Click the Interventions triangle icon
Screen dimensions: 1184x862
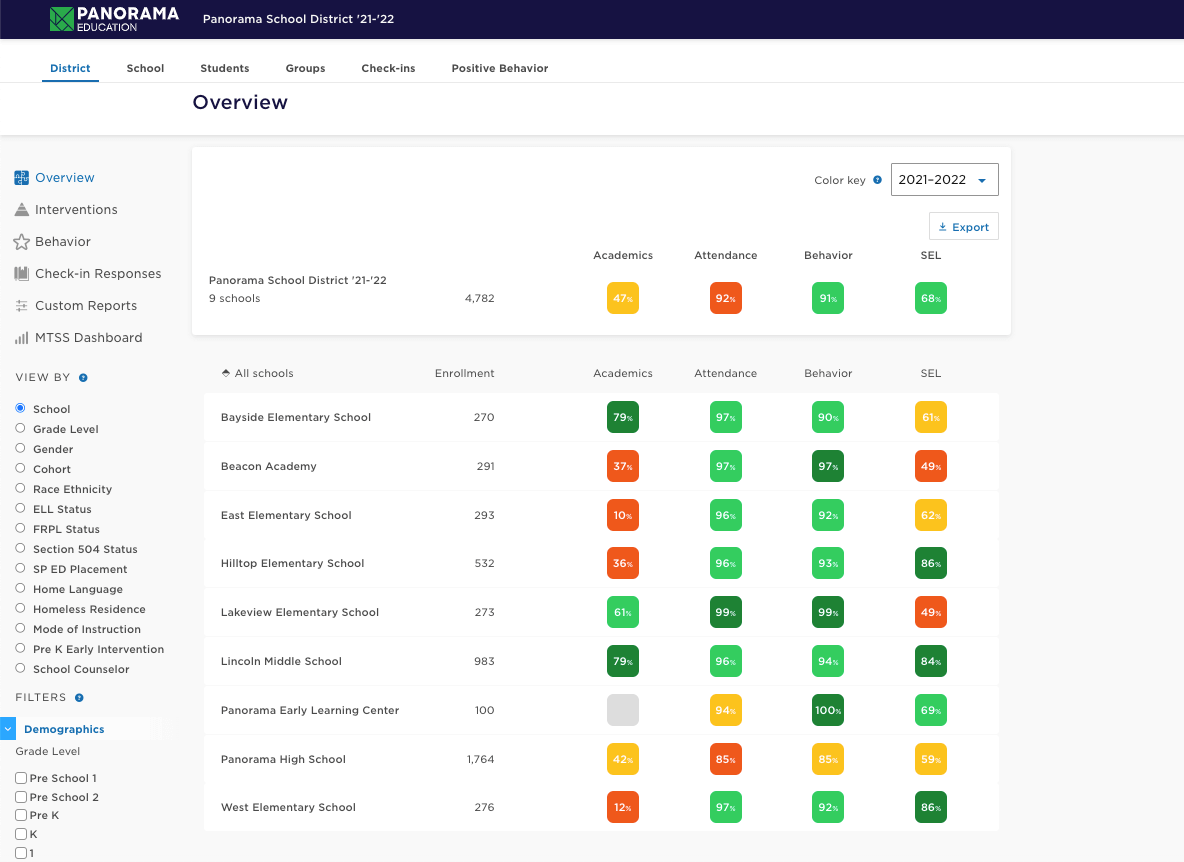coord(21,209)
